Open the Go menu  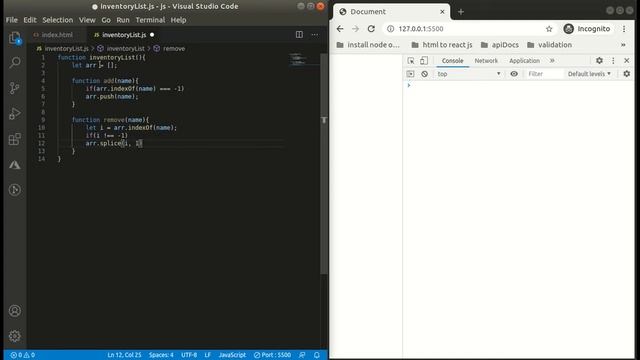106,20
